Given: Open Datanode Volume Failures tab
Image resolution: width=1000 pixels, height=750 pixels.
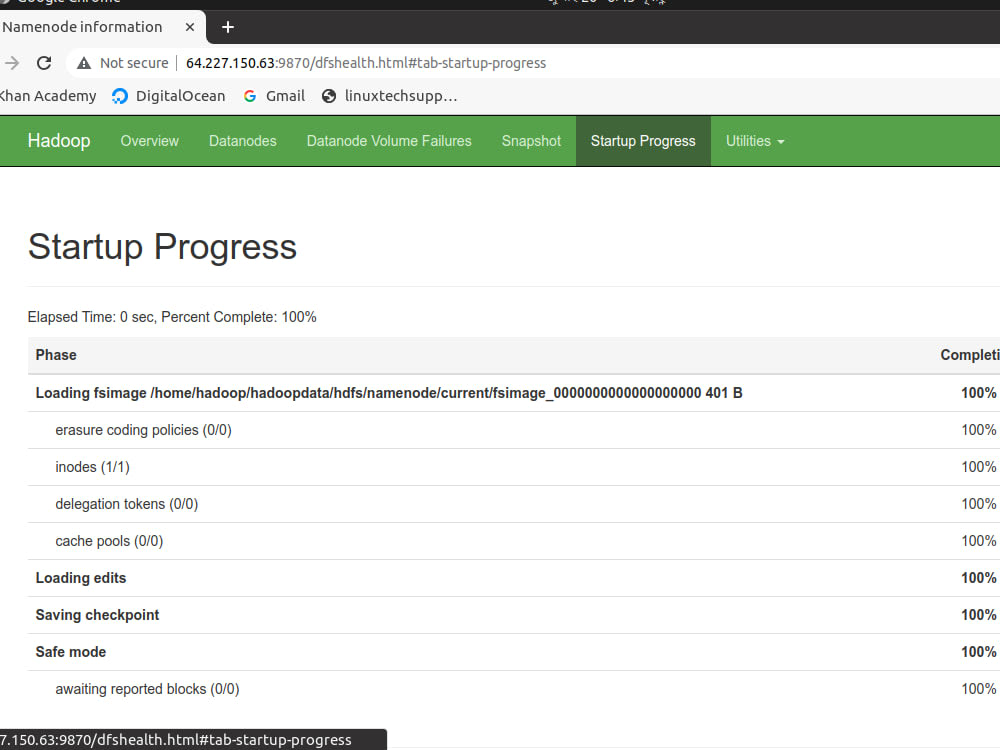Looking at the screenshot, I should pyautogui.click(x=389, y=141).
